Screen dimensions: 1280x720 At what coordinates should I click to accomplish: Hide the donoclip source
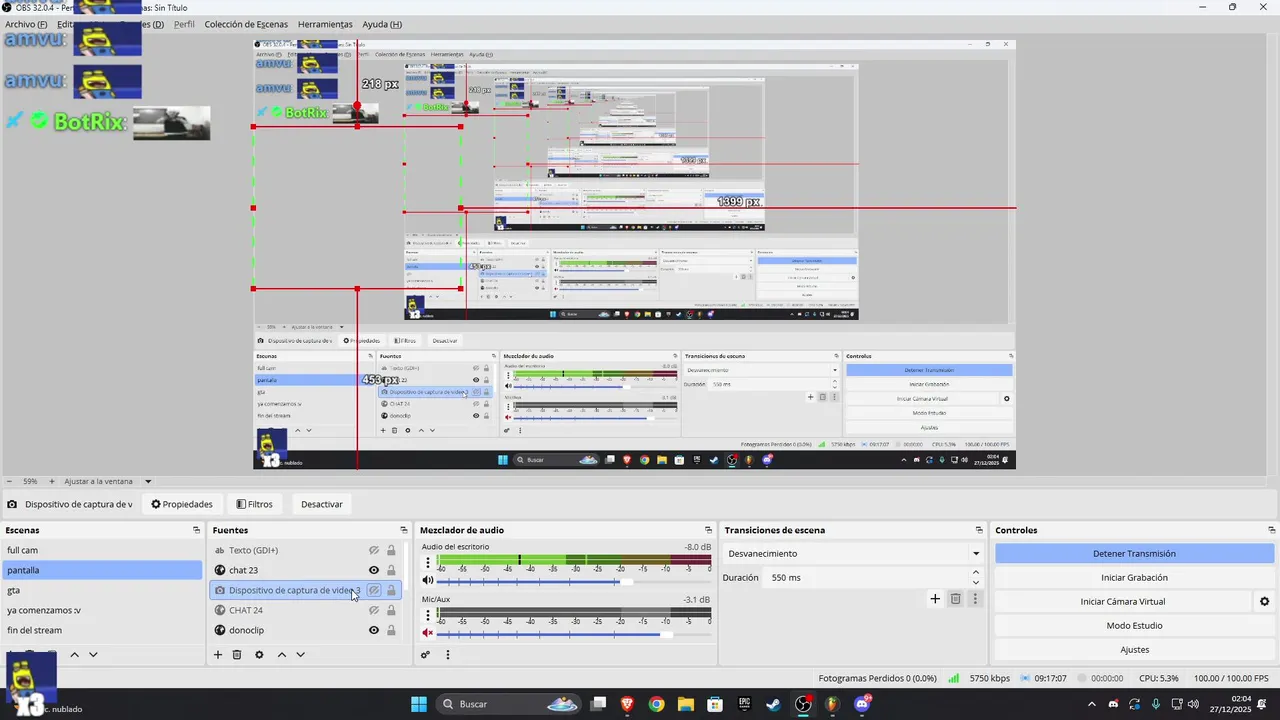[374, 630]
